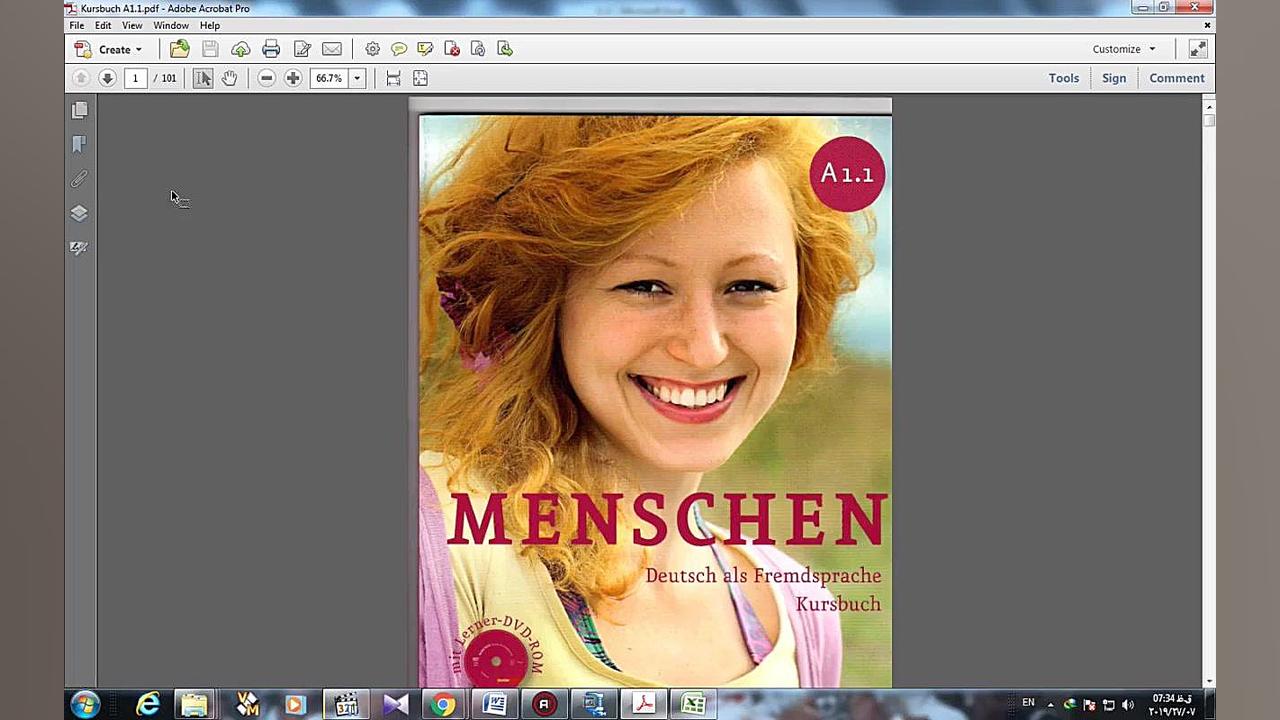The height and width of the screenshot is (720, 1280).
Task: Open File Explorer from taskbar
Action: [194, 705]
